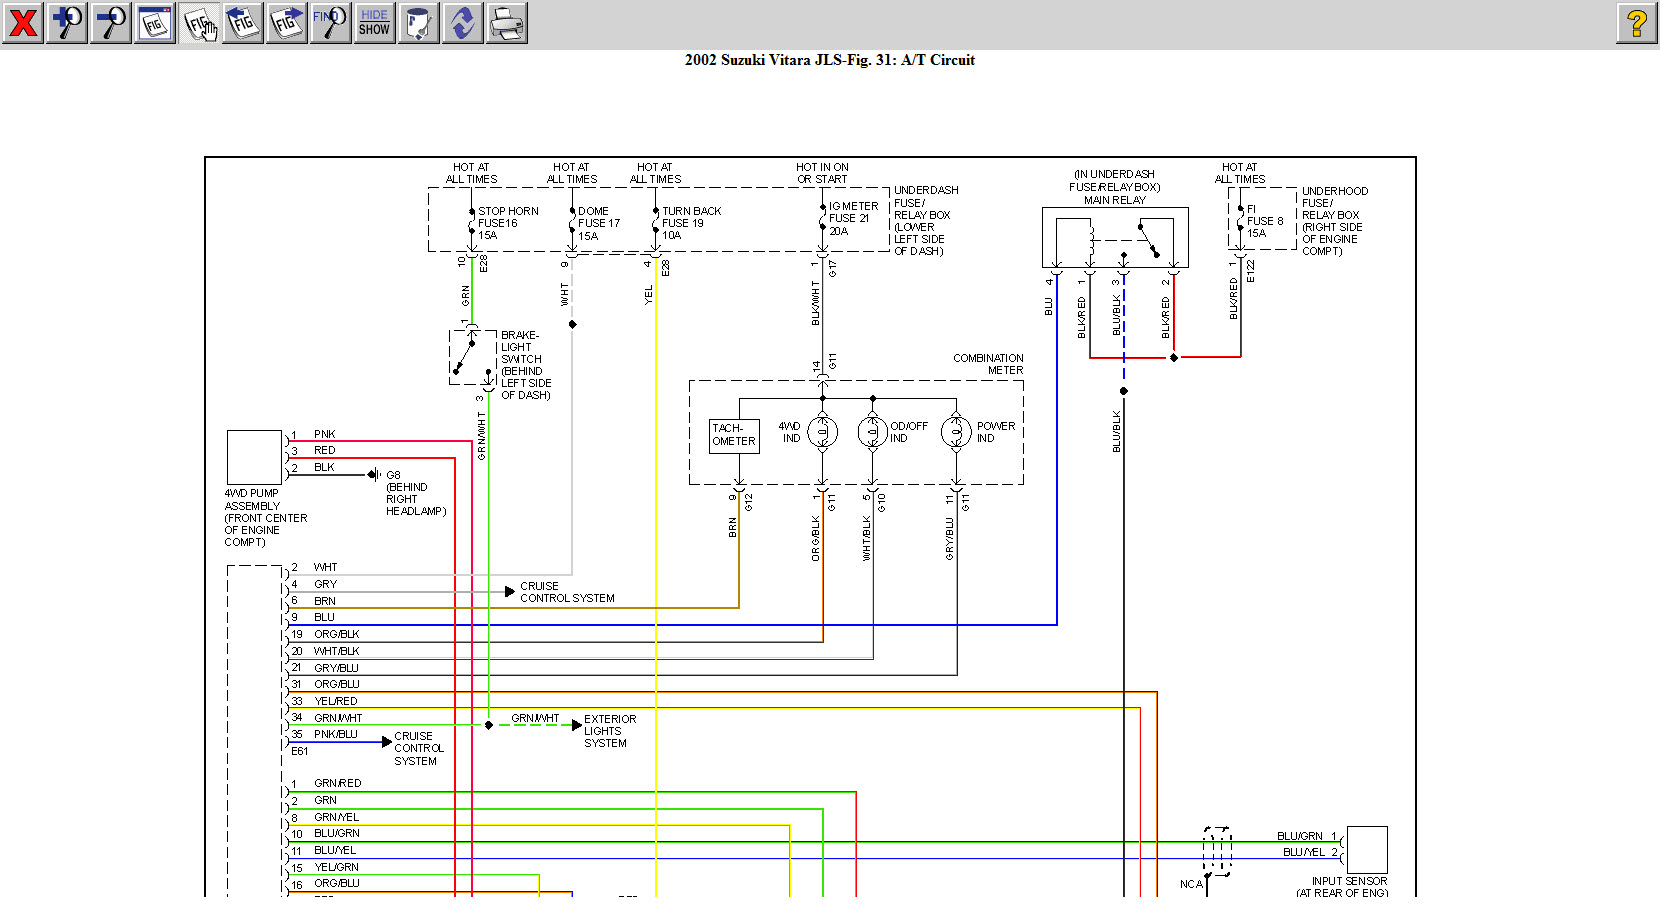Click the Tachometer box in diagram

tap(734, 436)
